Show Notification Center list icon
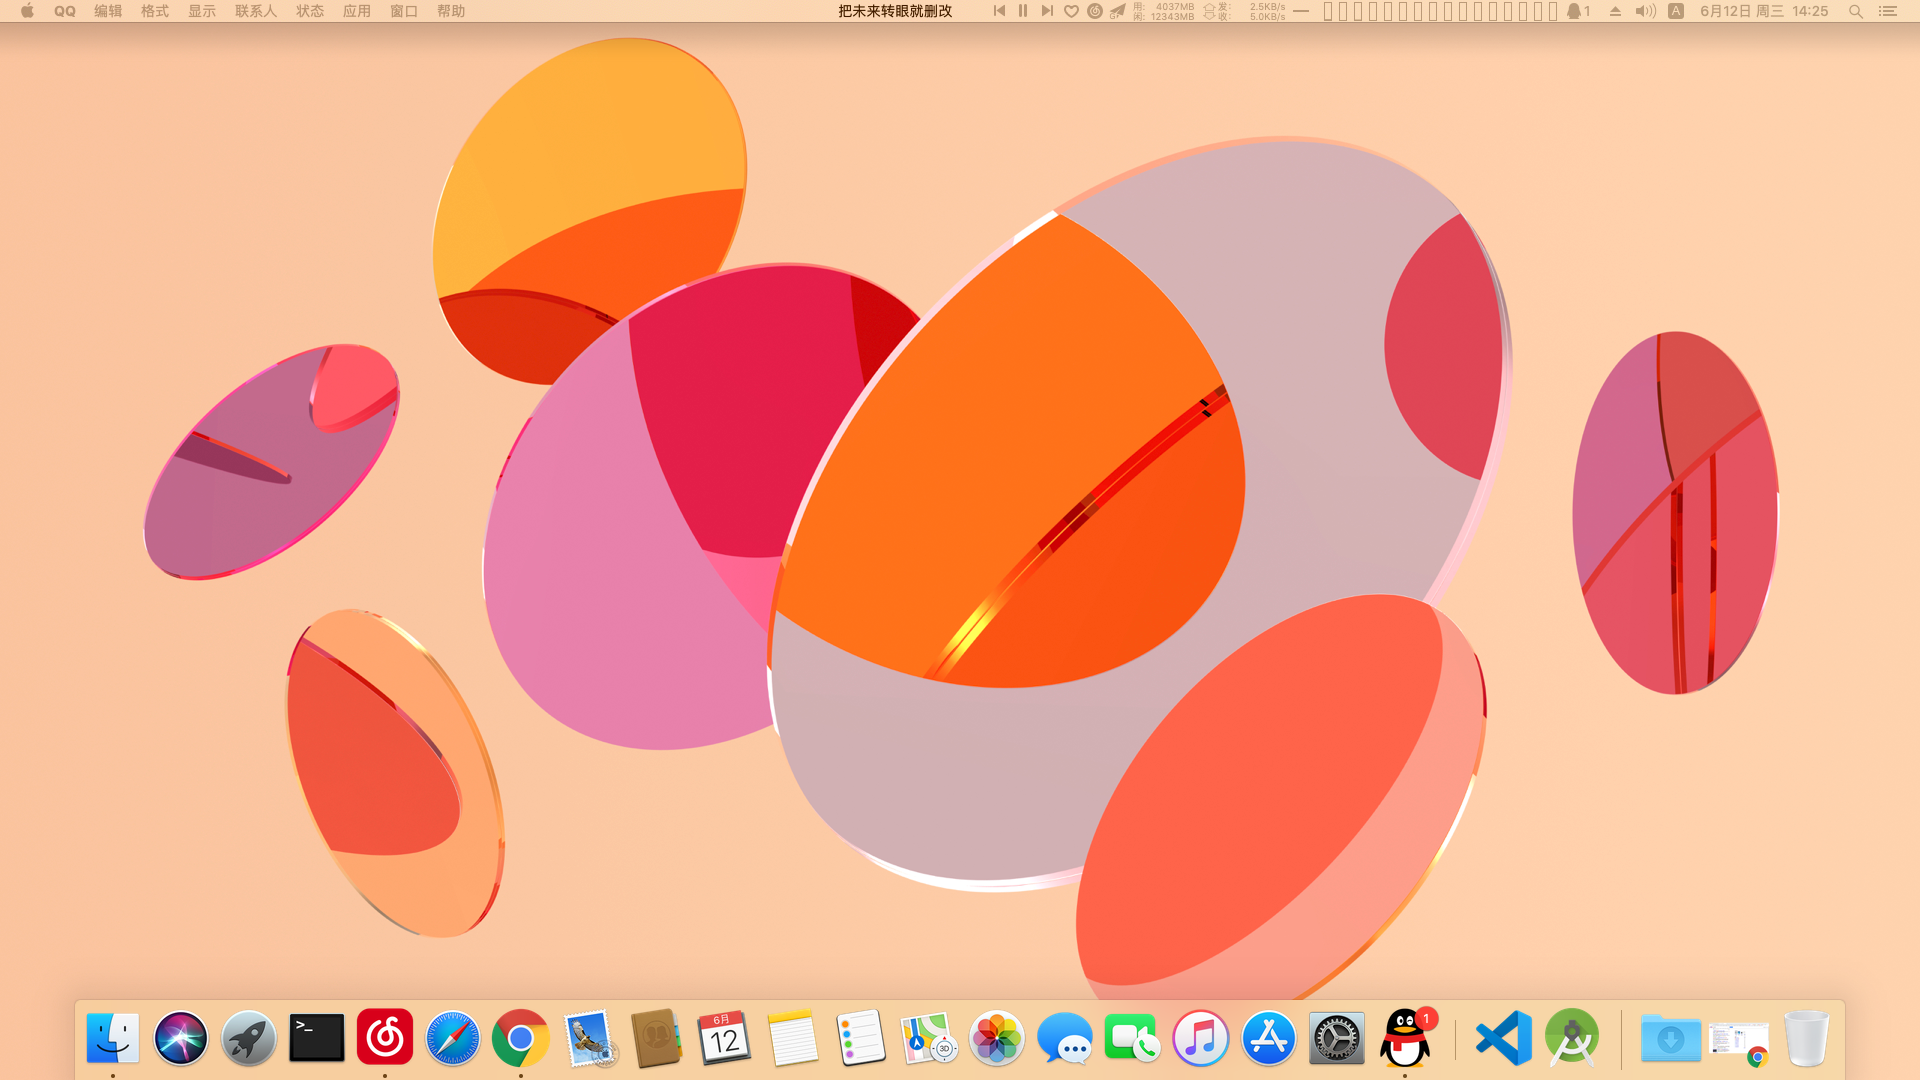The width and height of the screenshot is (1920, 1080). coord(1888,11)
